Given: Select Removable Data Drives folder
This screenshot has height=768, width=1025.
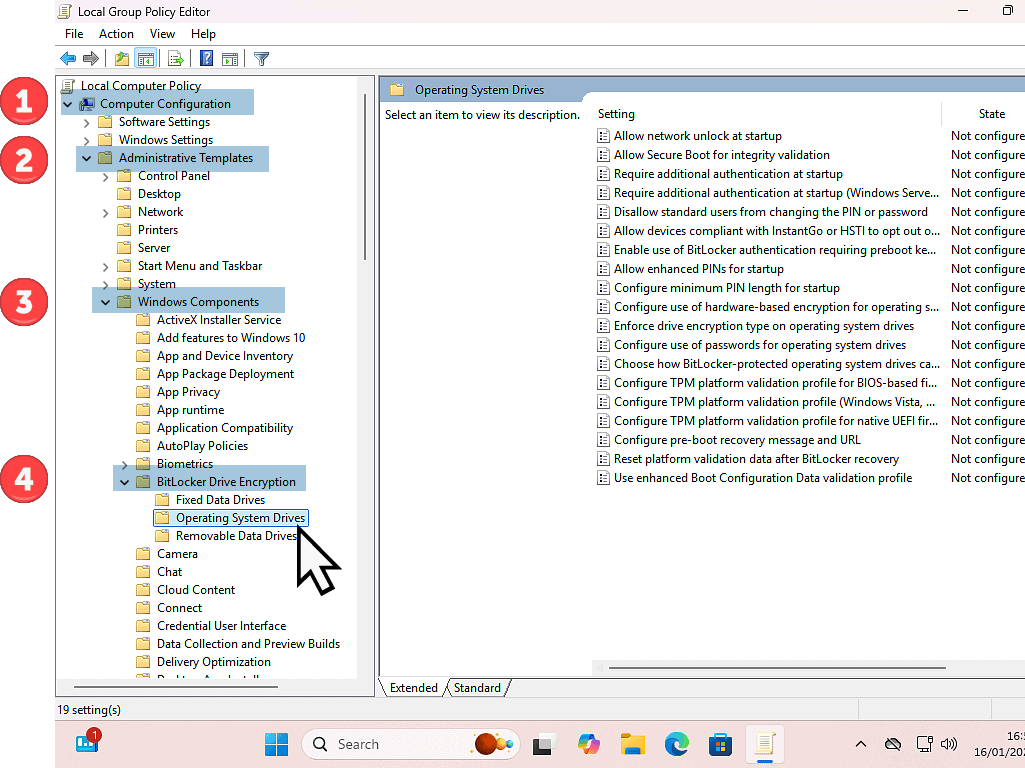Looking at the screenshot, I should [x=236, y=536].
